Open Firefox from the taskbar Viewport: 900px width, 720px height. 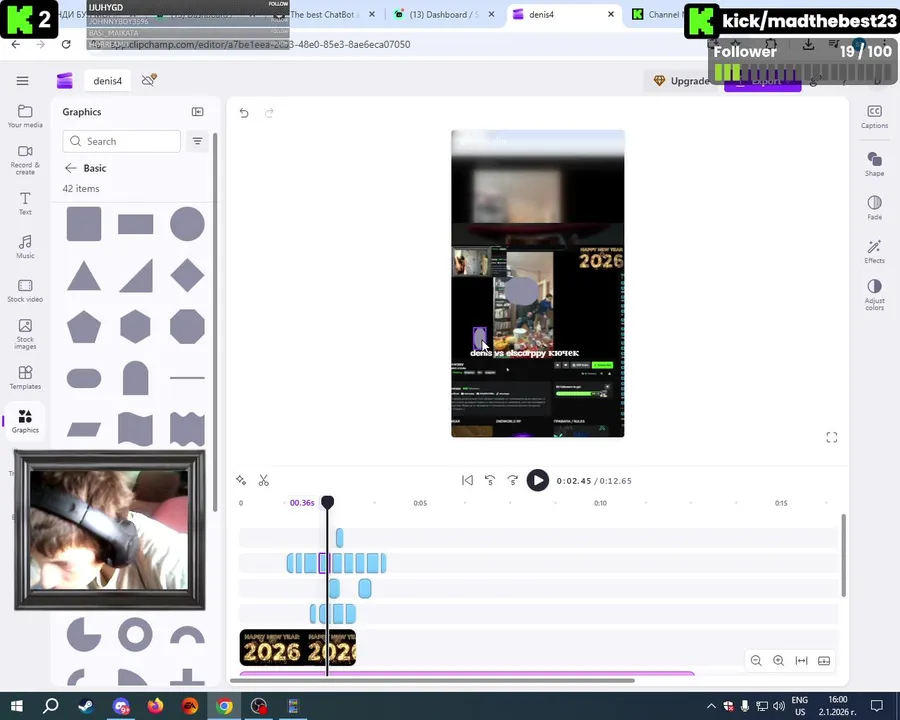[x=155, y=706]
